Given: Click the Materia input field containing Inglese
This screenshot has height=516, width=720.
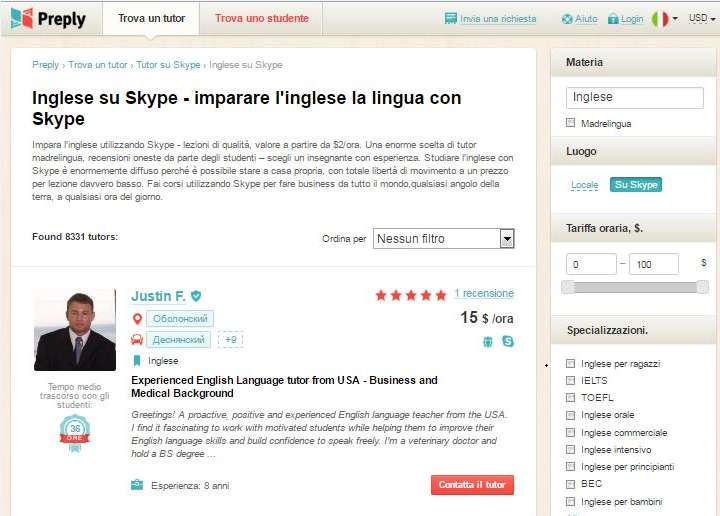Looking at the screenshot, I should 634,98.
